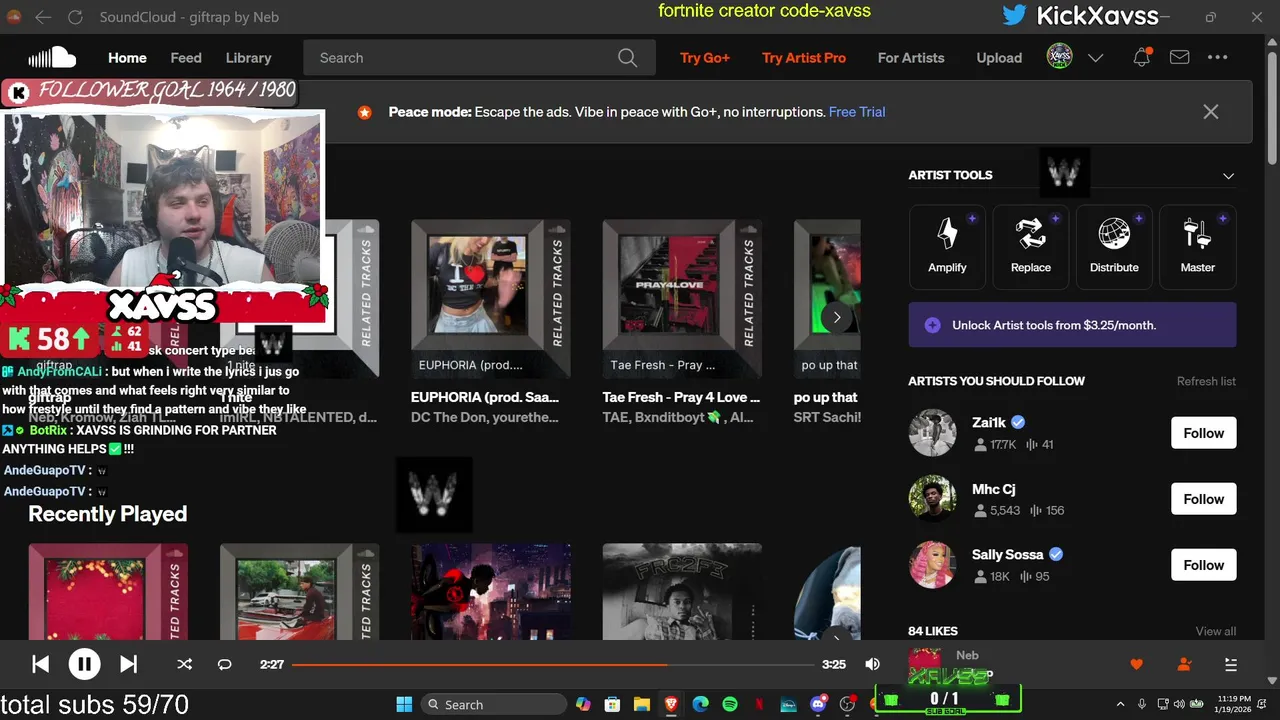Show next related tracks carousel arrow
The height and width of the screenshot is (720, 1280).
pos(836,318)
